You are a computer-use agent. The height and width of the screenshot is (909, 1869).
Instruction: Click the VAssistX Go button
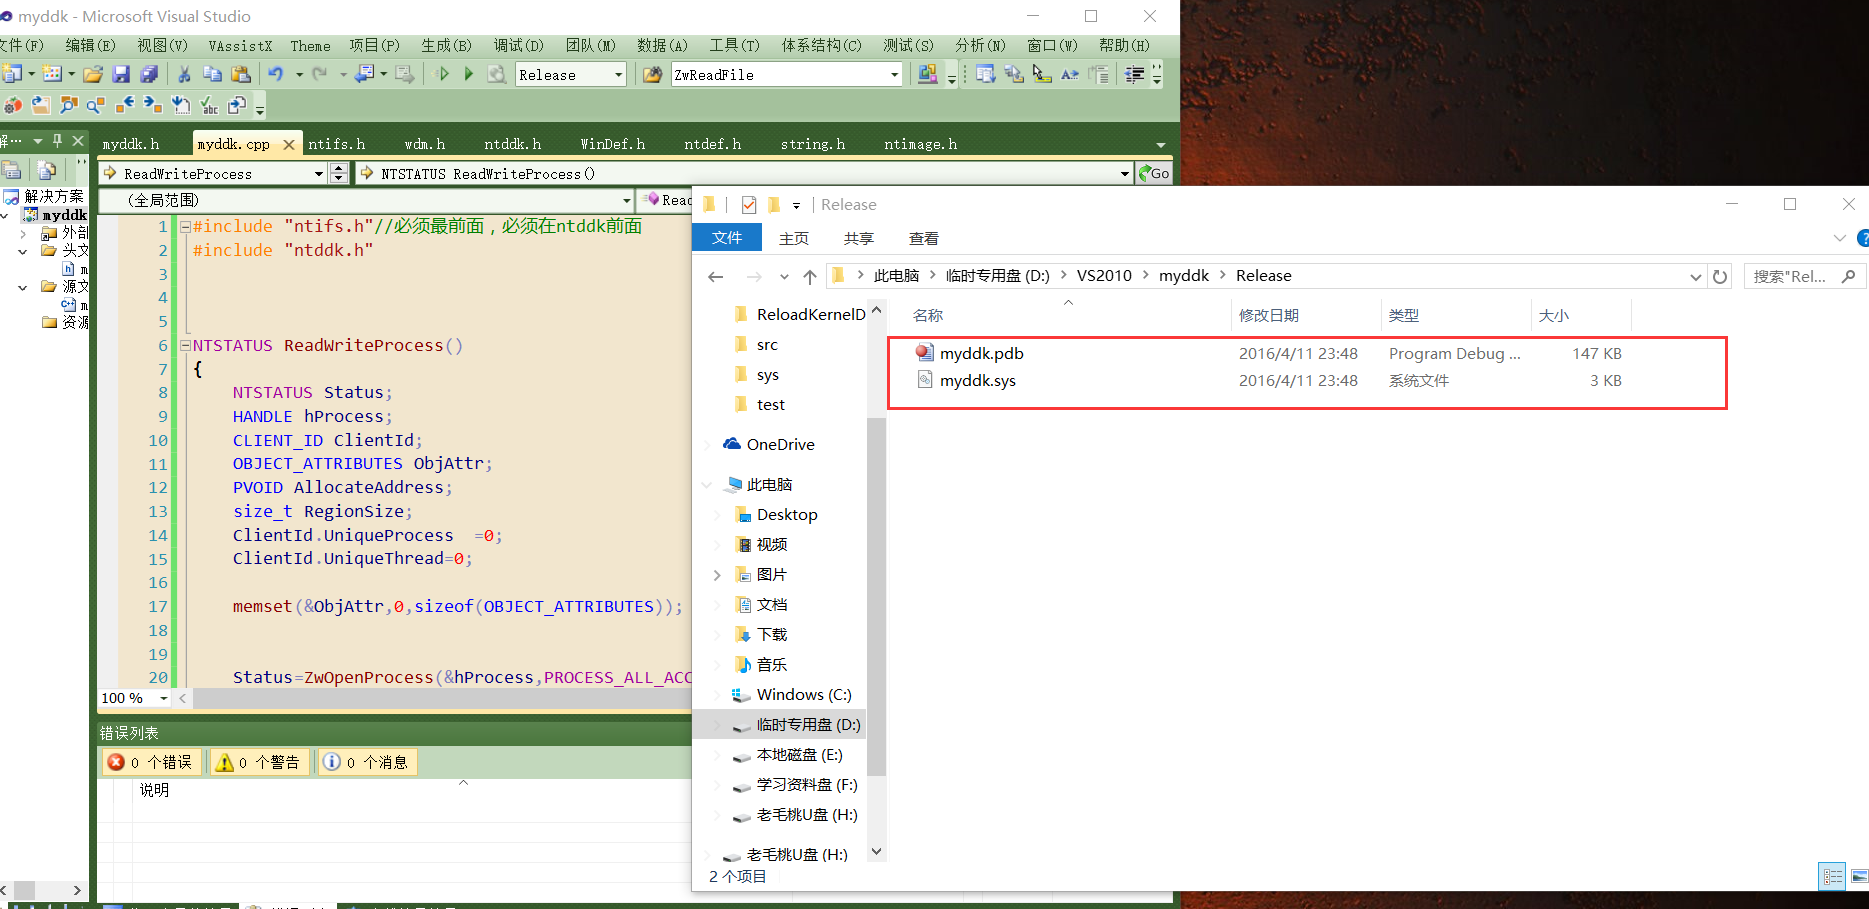(1155, 173)
